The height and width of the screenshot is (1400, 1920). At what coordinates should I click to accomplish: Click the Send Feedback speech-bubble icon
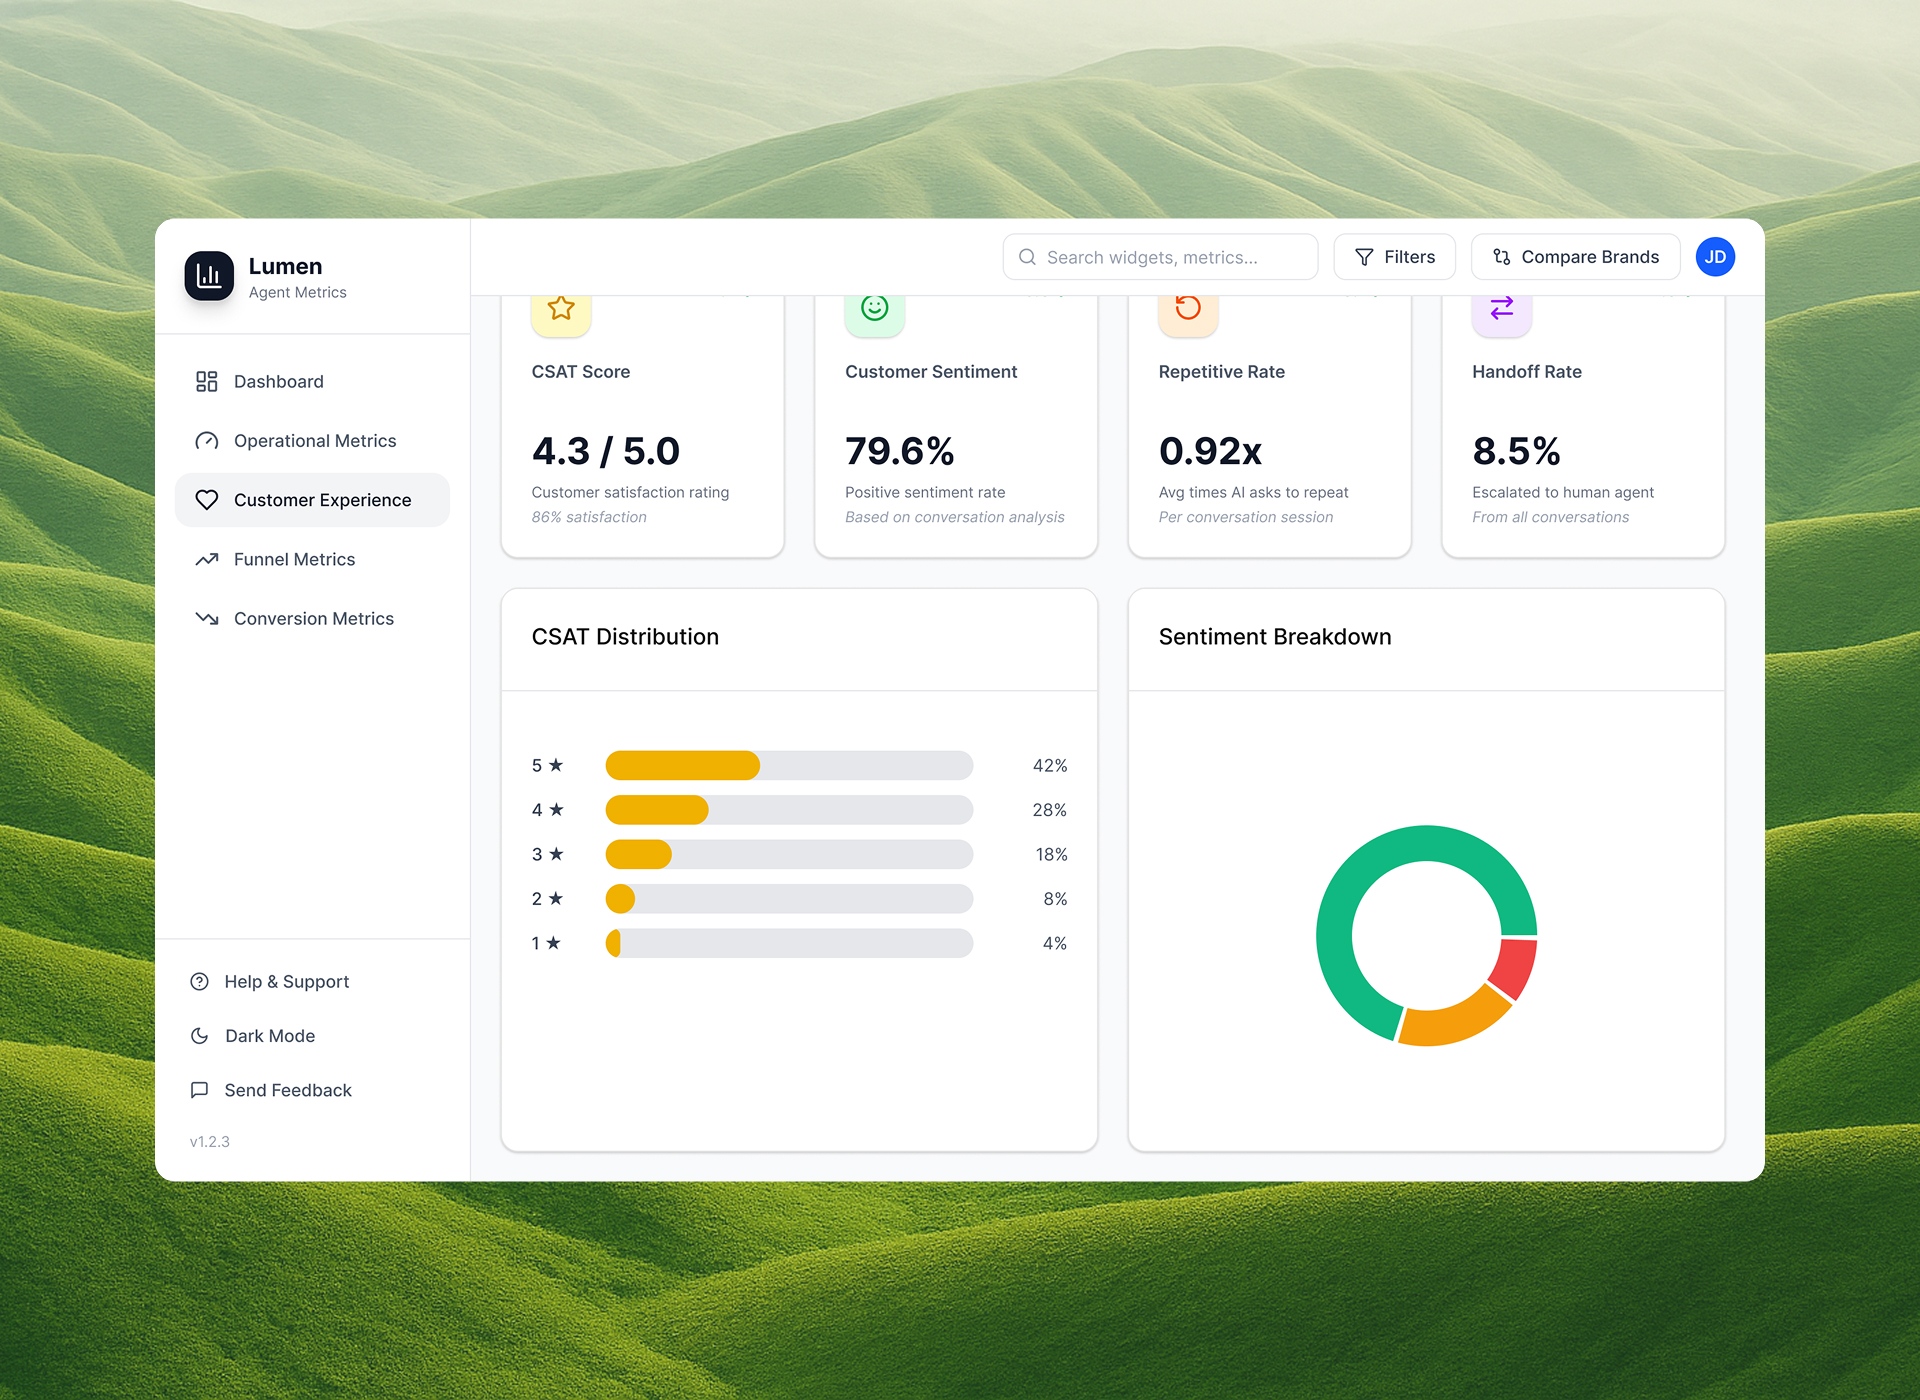[200, 1090]
